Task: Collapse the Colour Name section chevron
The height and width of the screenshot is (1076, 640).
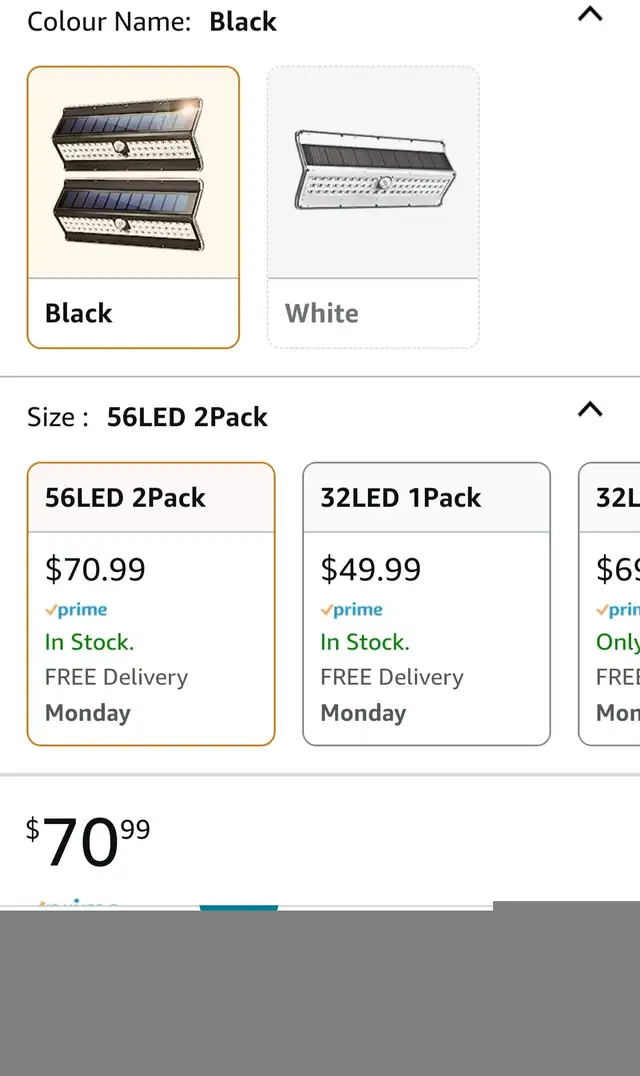Action: (591, 15)
